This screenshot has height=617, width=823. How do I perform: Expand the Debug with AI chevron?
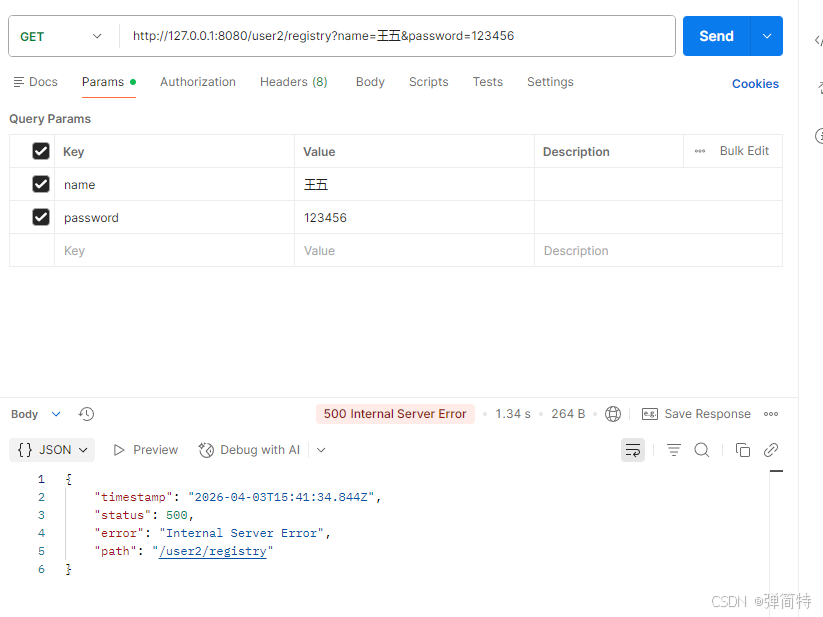[x=321, y=450]
